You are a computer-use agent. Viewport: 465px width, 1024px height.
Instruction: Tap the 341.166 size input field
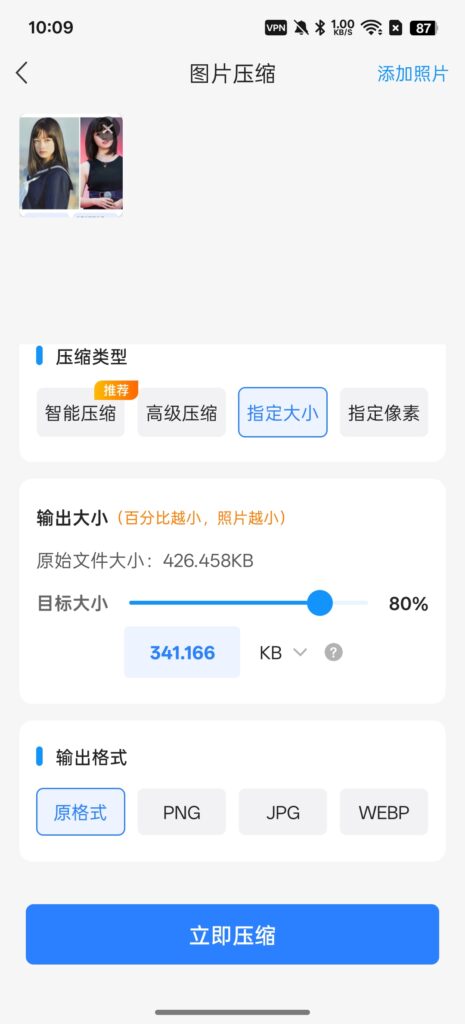pos(182,652)
